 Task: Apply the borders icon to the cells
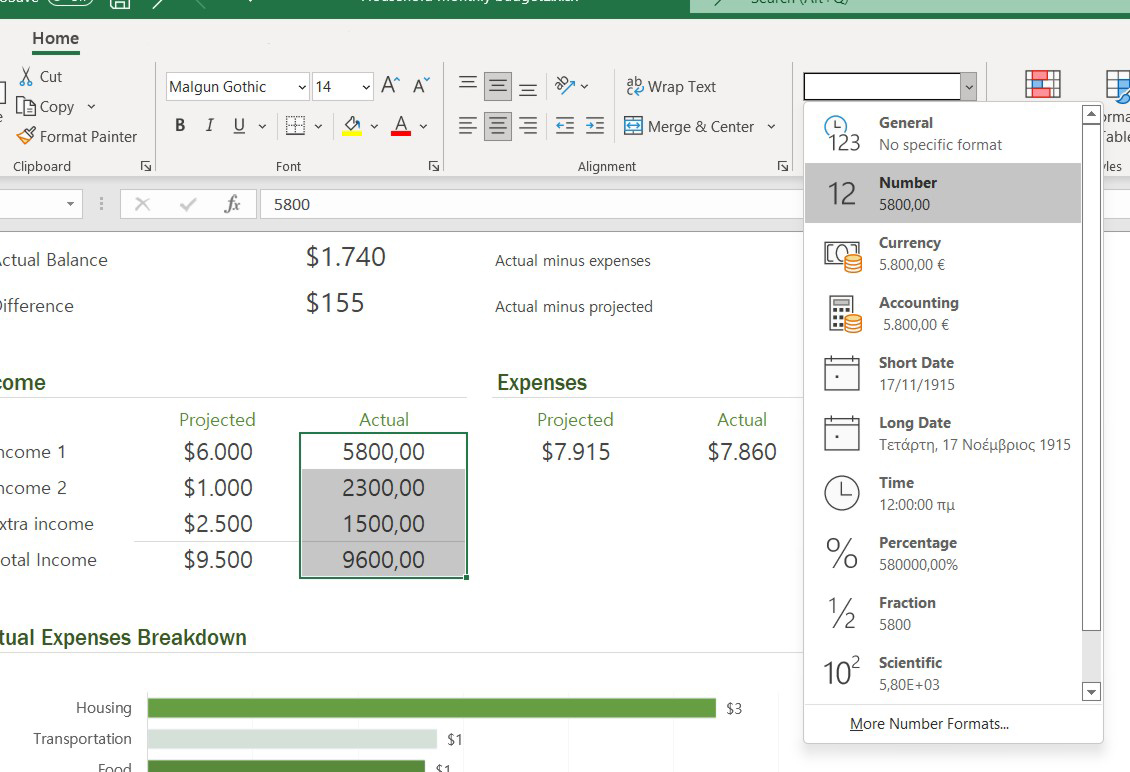tap(295, 125)
